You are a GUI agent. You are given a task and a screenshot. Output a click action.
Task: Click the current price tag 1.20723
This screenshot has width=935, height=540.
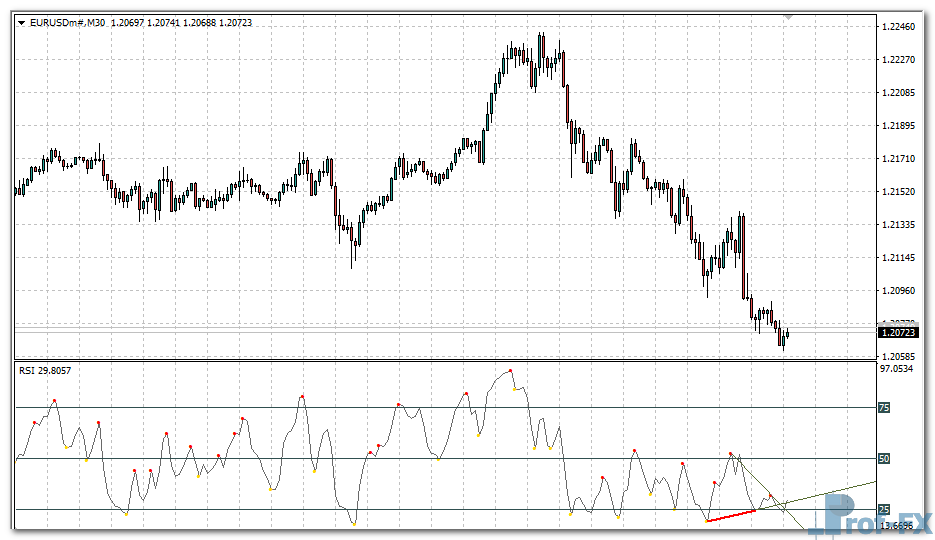pos(897,331)
